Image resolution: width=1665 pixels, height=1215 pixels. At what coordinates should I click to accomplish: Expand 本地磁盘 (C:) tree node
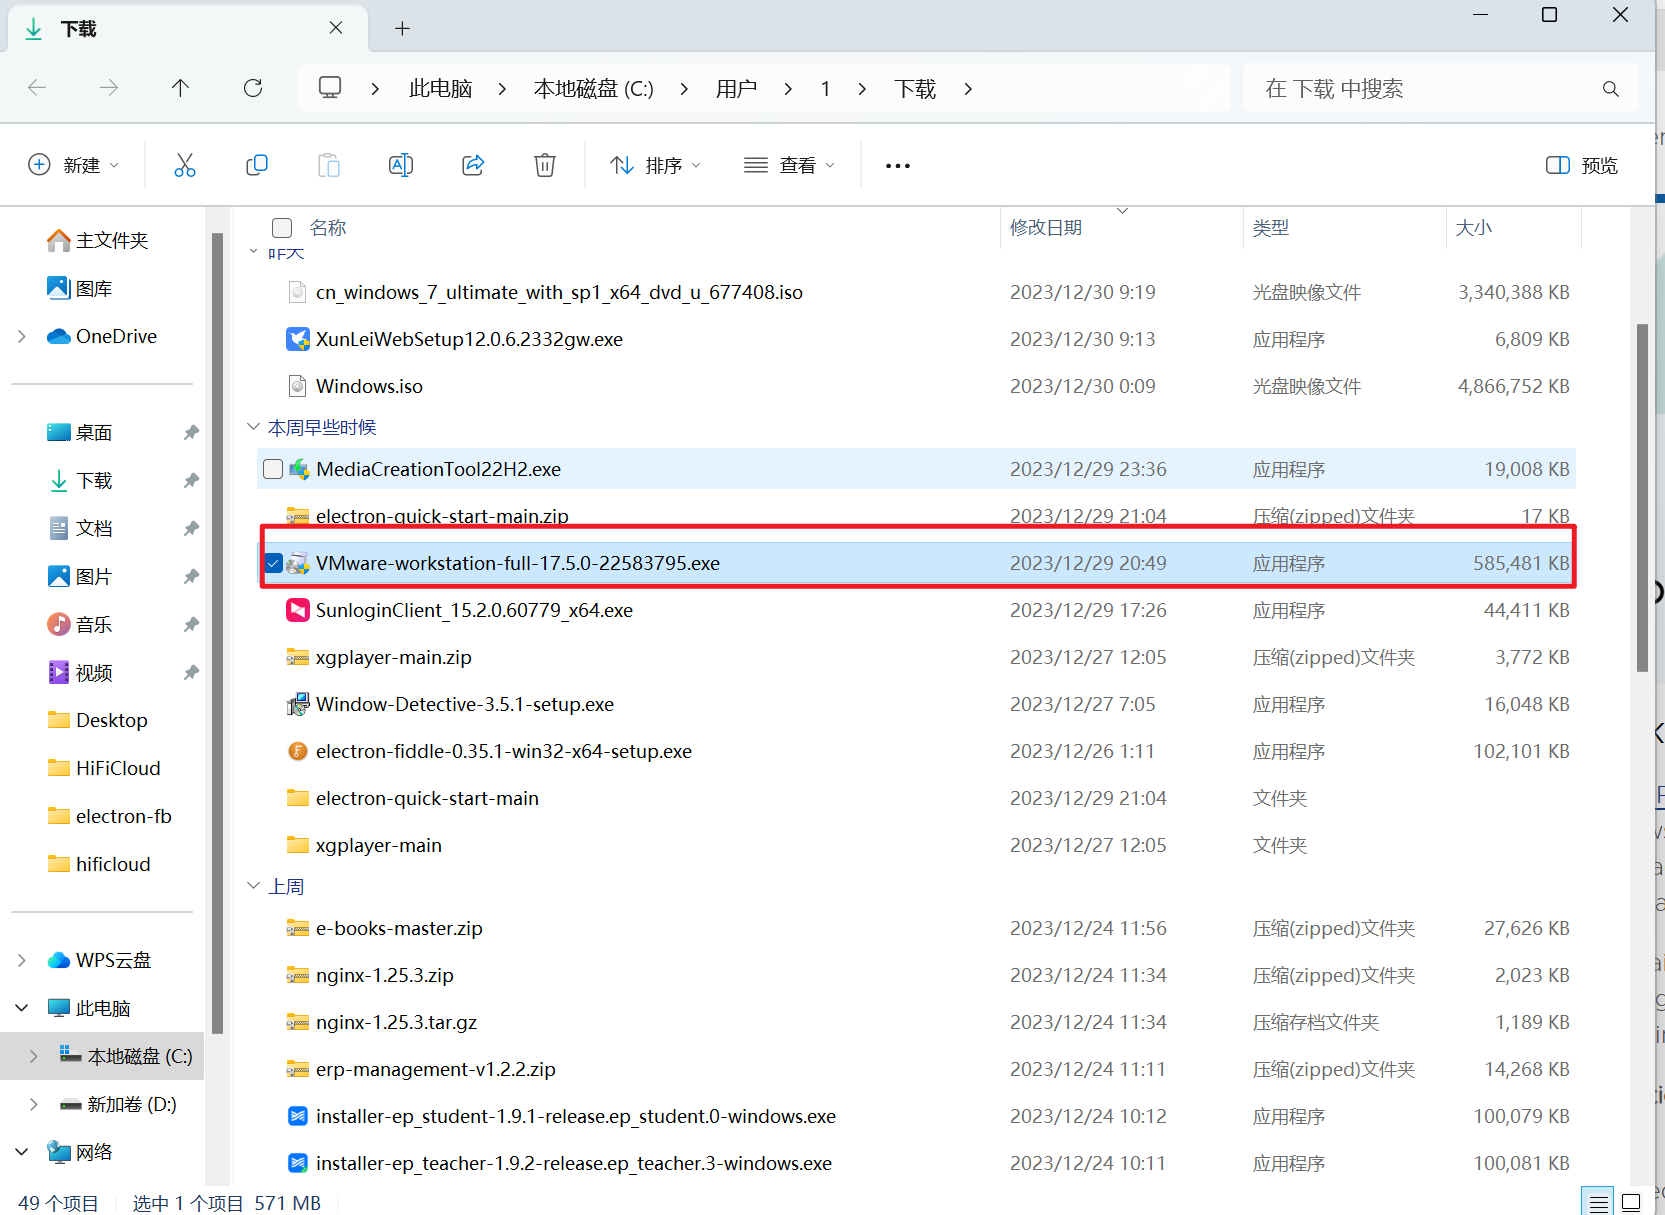(33, 1056)
